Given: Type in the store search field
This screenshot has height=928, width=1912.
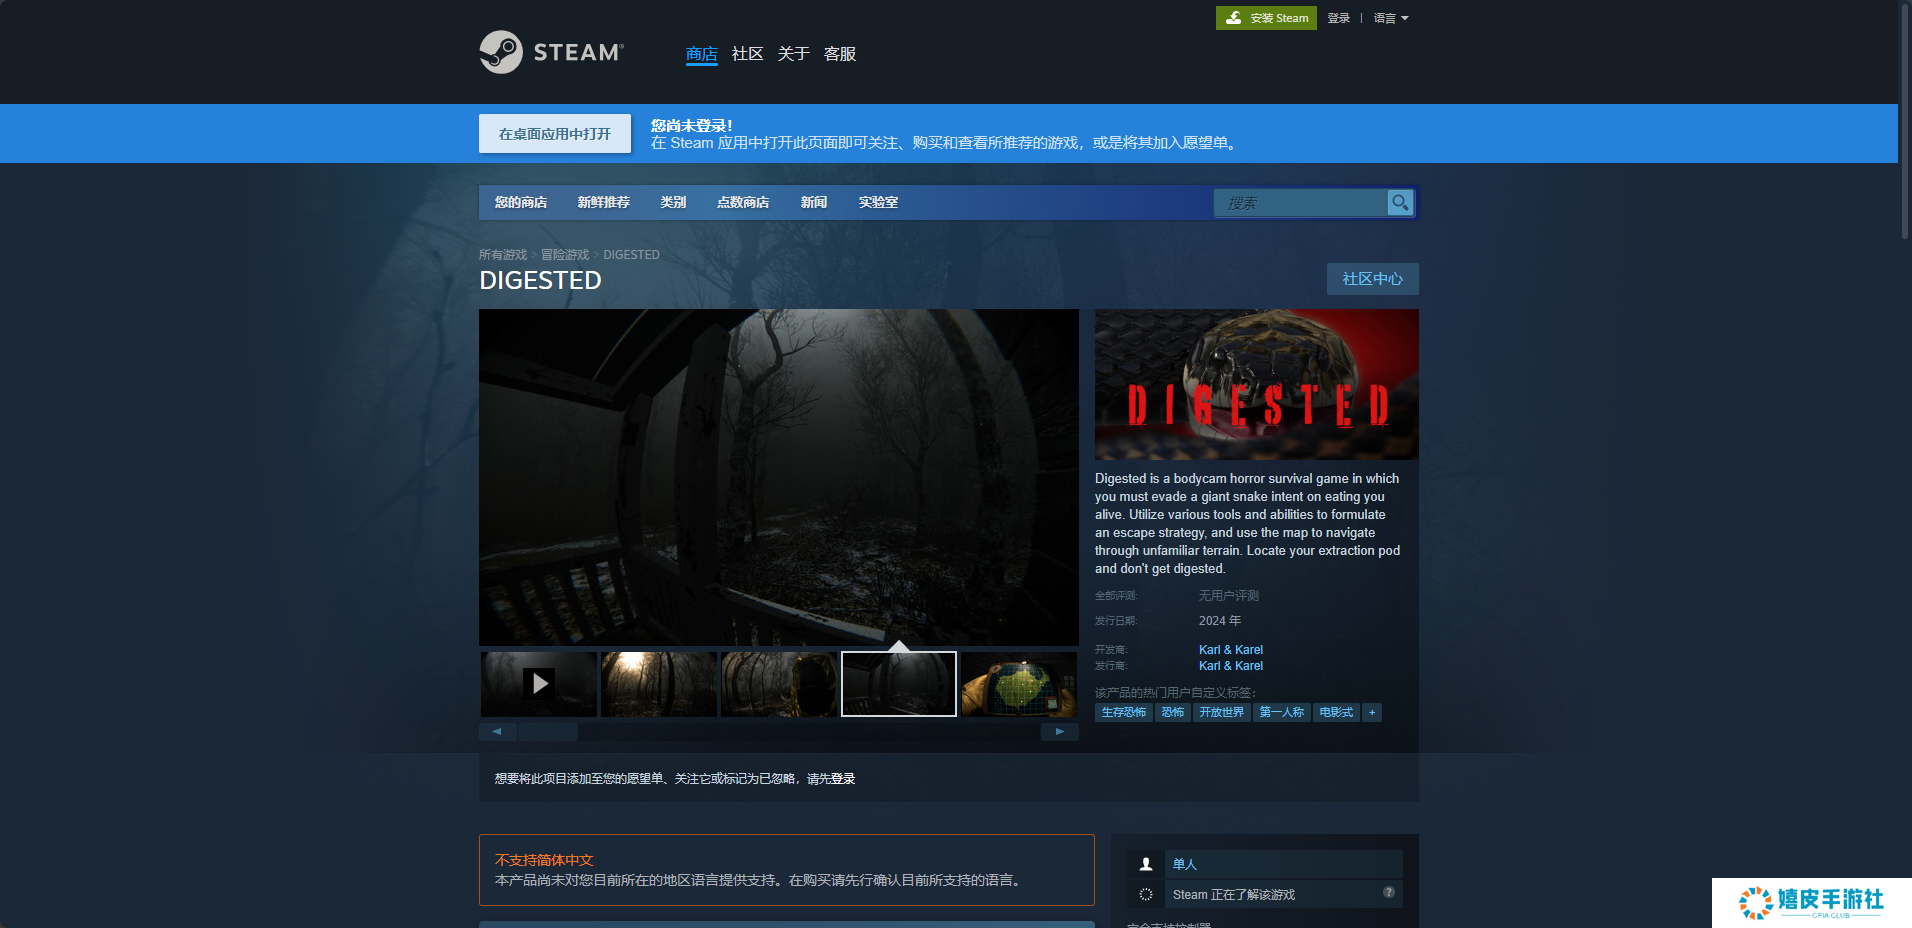Looking at the screenshot, I should point(1300,203).
